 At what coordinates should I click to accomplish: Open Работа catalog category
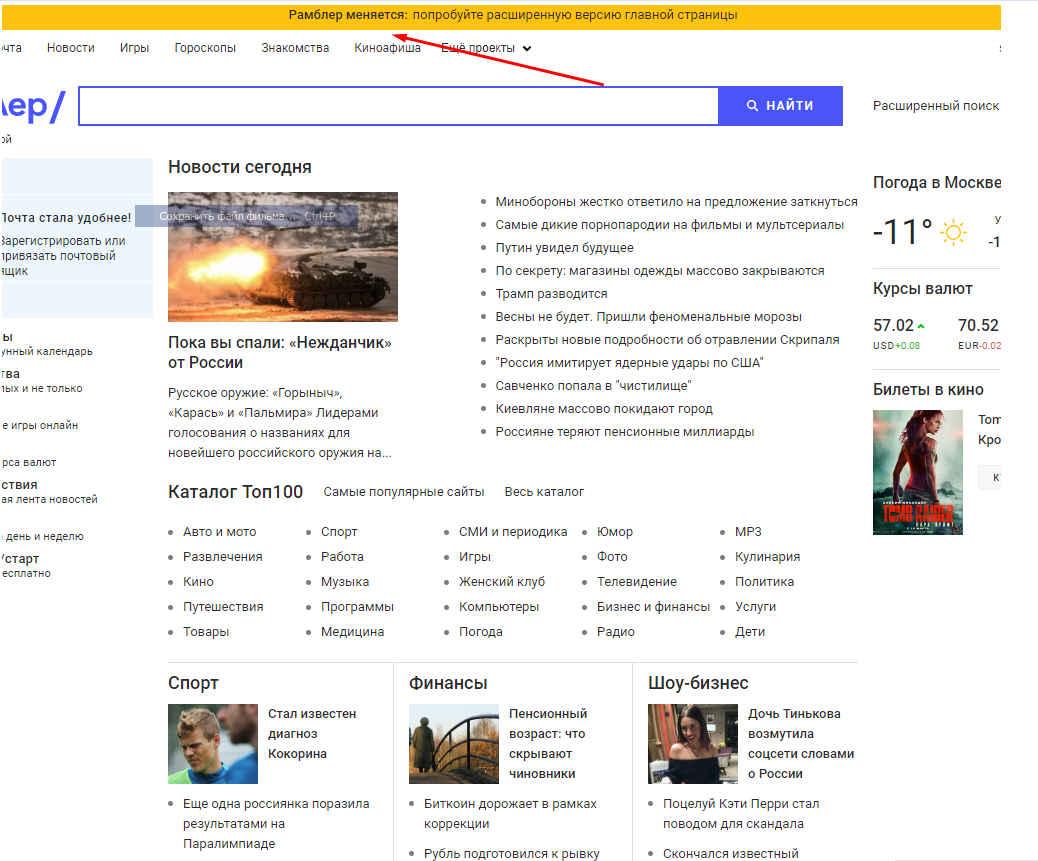click(342, 557)
